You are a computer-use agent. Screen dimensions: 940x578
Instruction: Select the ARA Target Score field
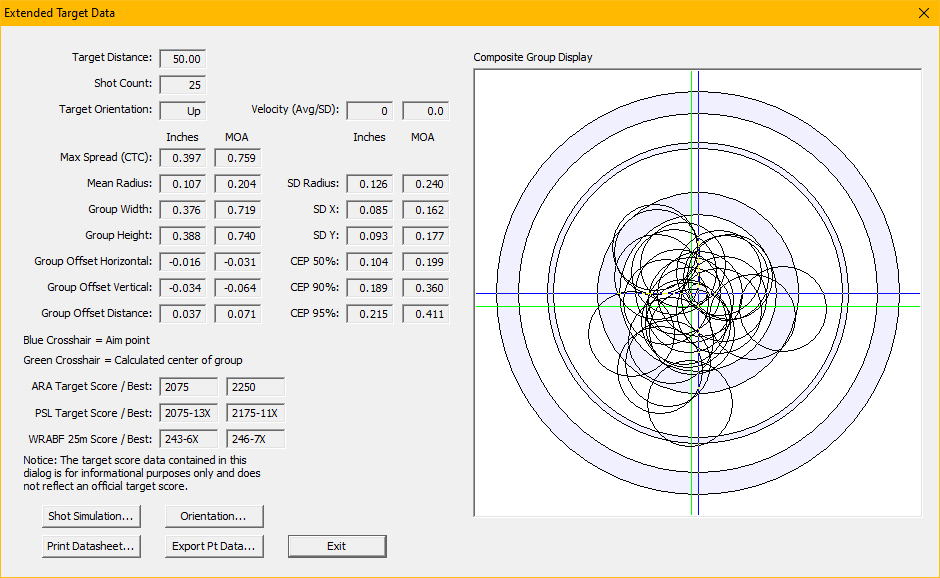point(188,387)
